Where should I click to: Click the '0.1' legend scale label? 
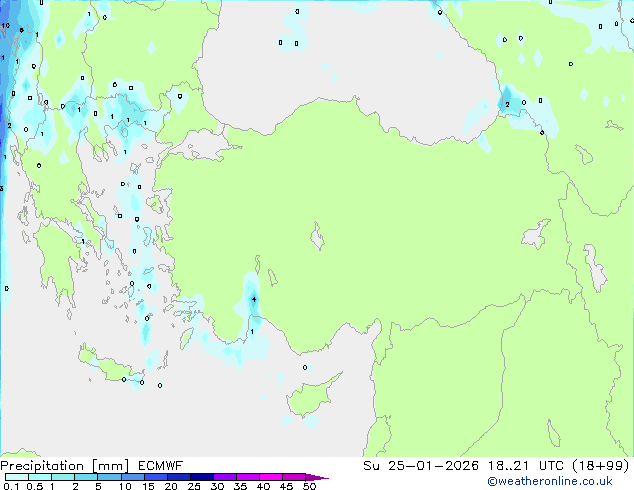coord(11,486)
